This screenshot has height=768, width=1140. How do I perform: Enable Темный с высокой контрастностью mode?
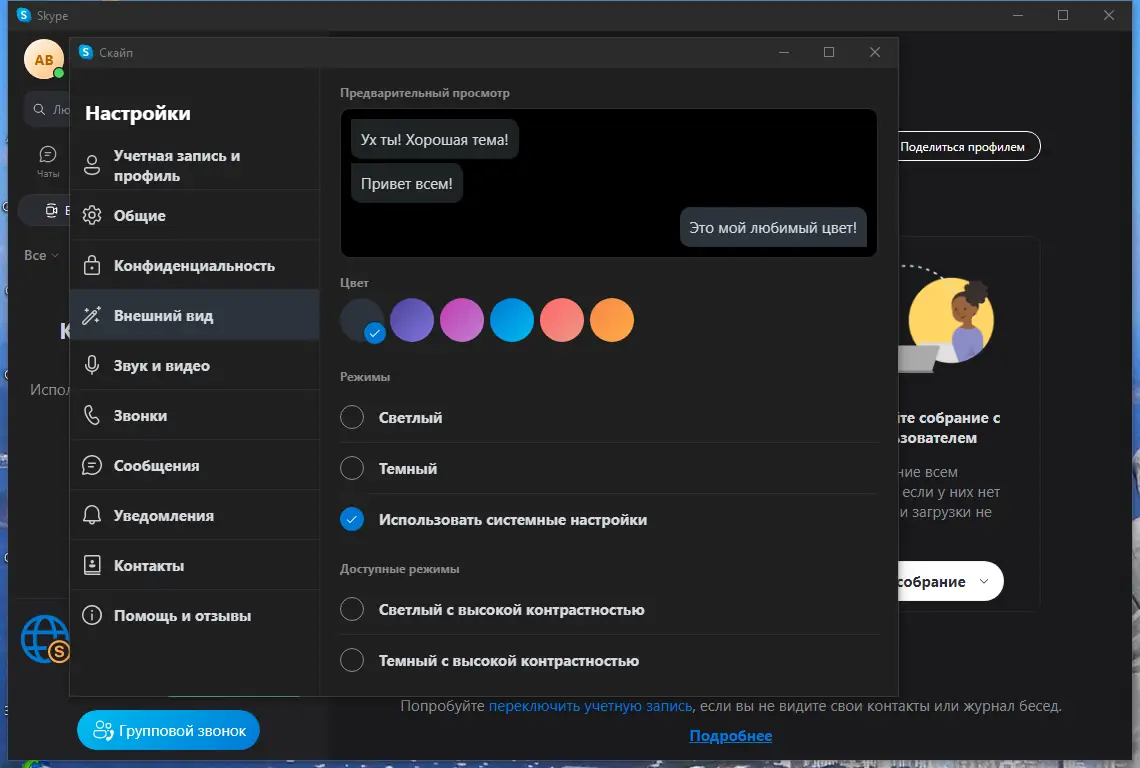(352, 660)
